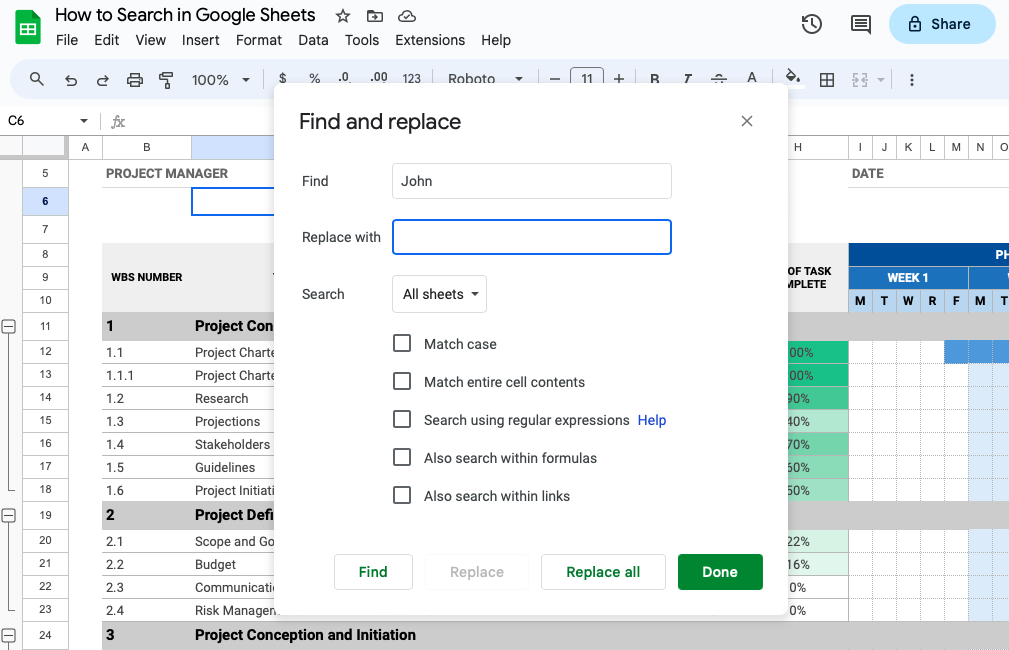Click the move to folder icon
Image resolution: width=1009 pixels, height=650 pixels.
click(375, 16)
